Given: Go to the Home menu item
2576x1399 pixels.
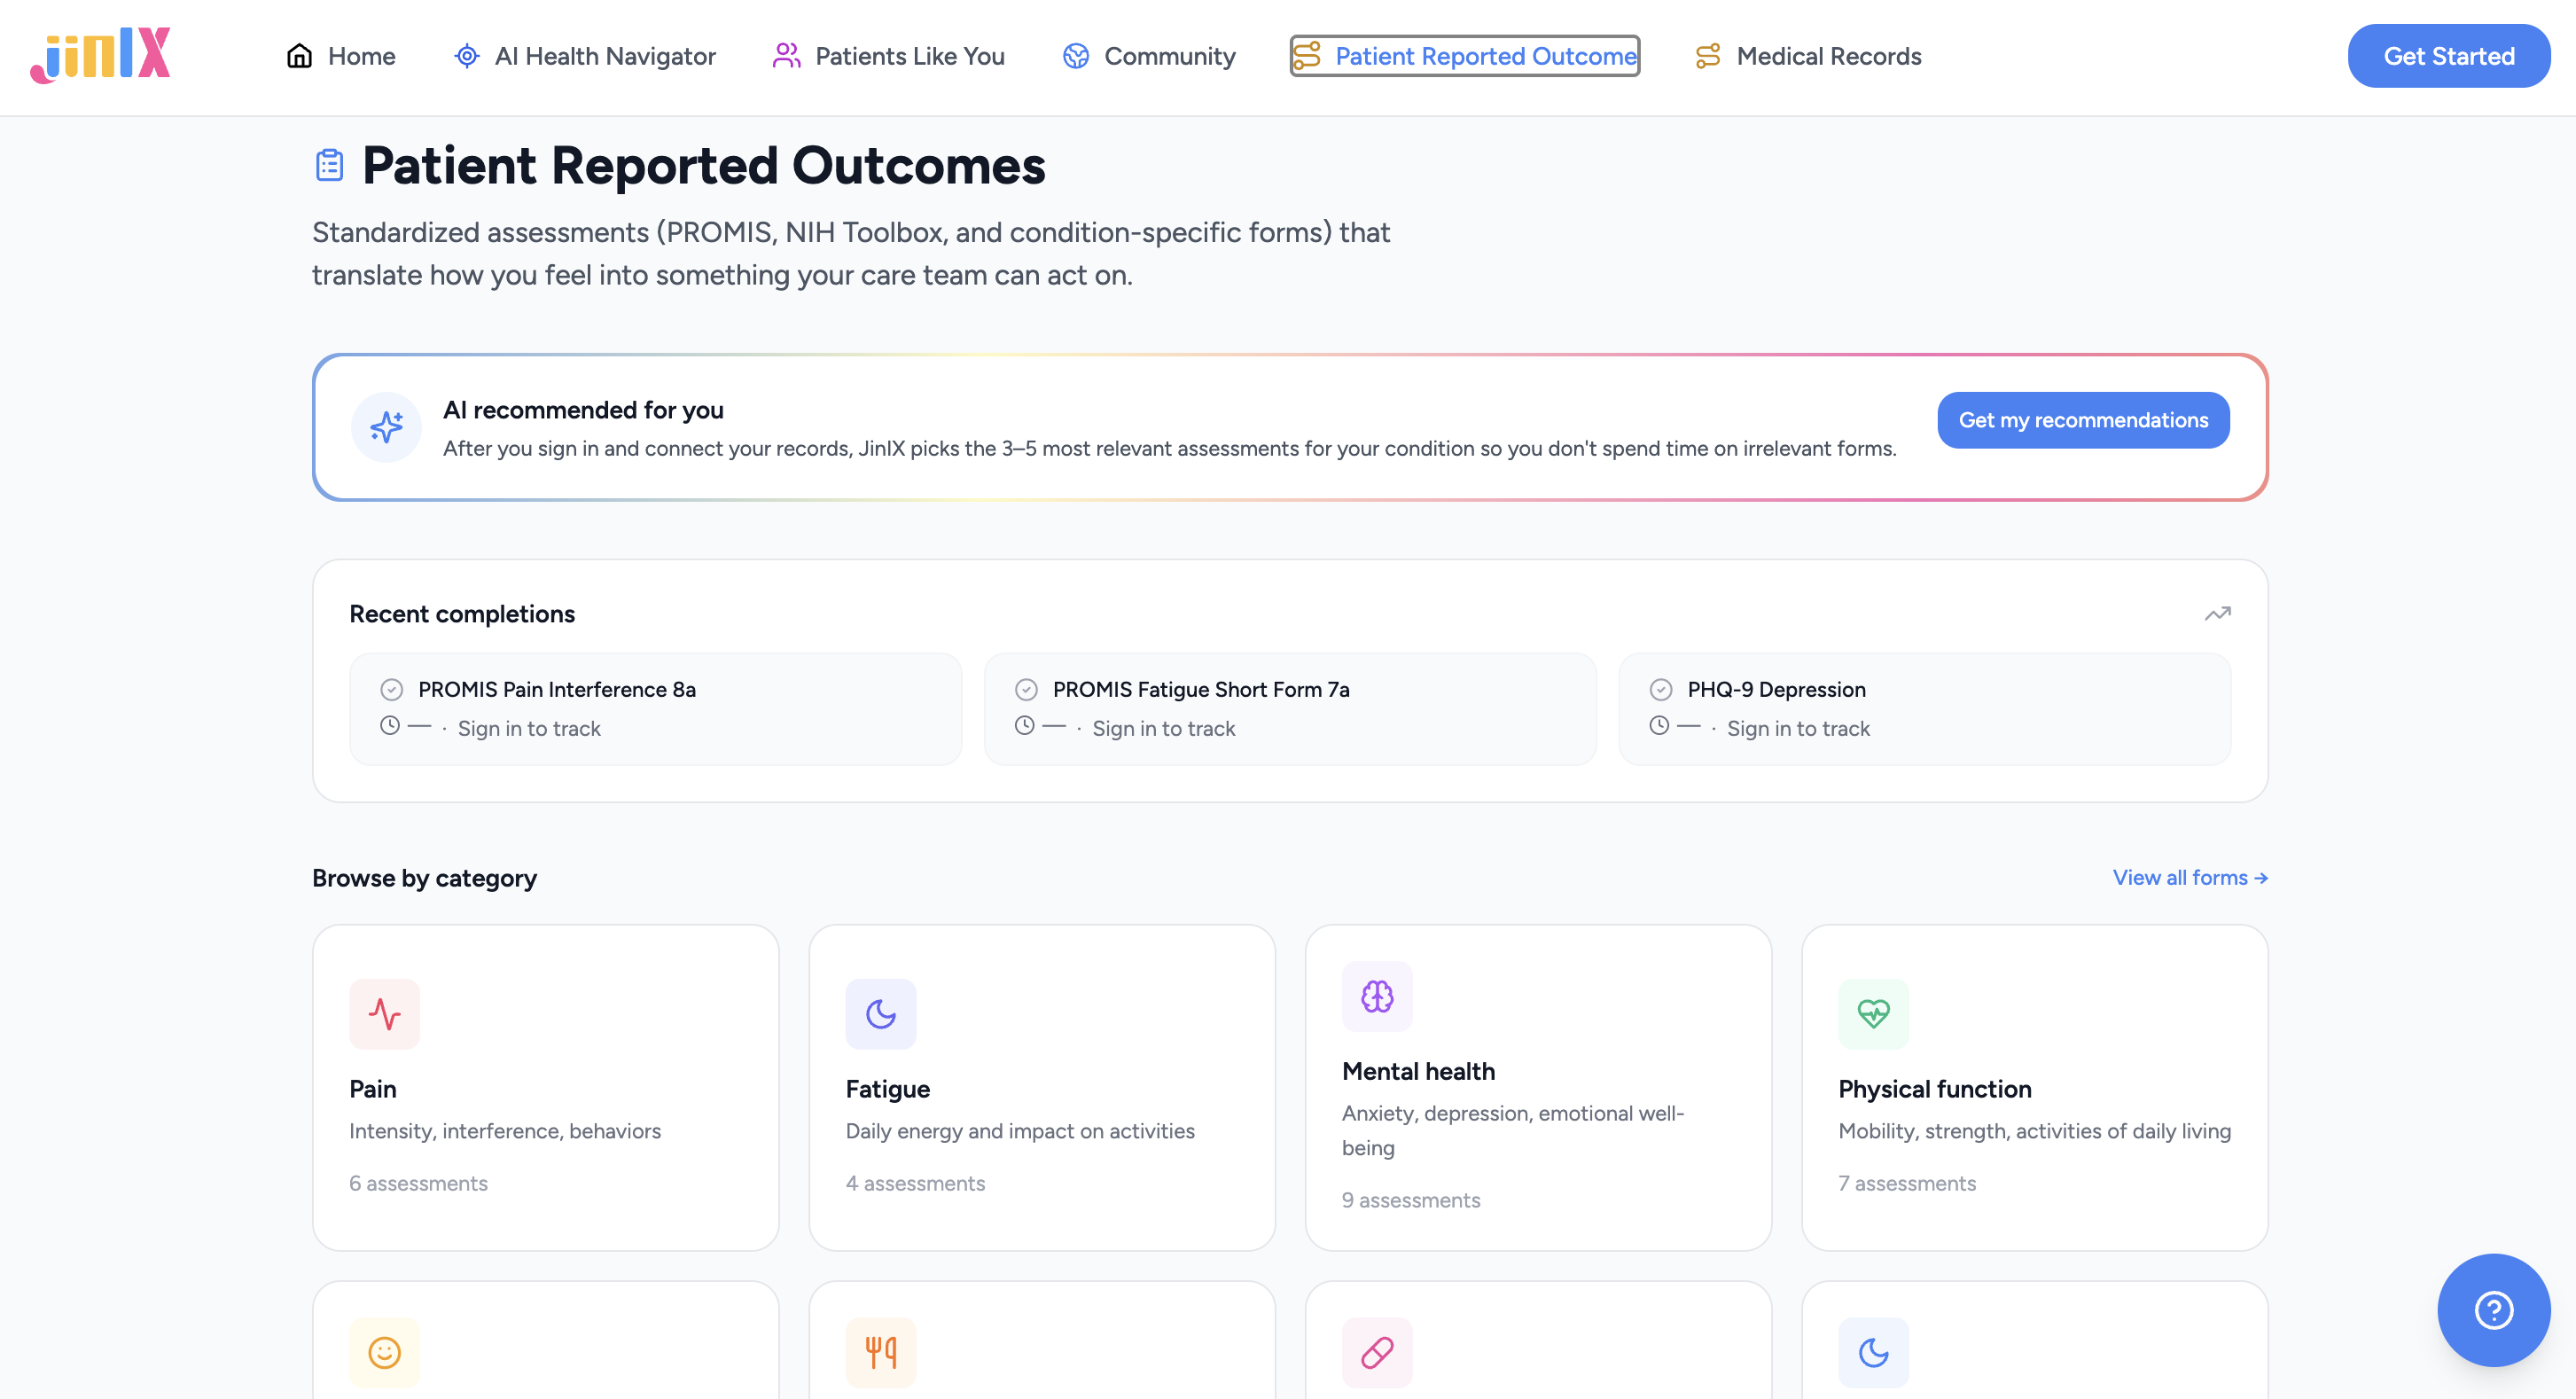Looking at the screenshot, I should click(x=341, y=56).
